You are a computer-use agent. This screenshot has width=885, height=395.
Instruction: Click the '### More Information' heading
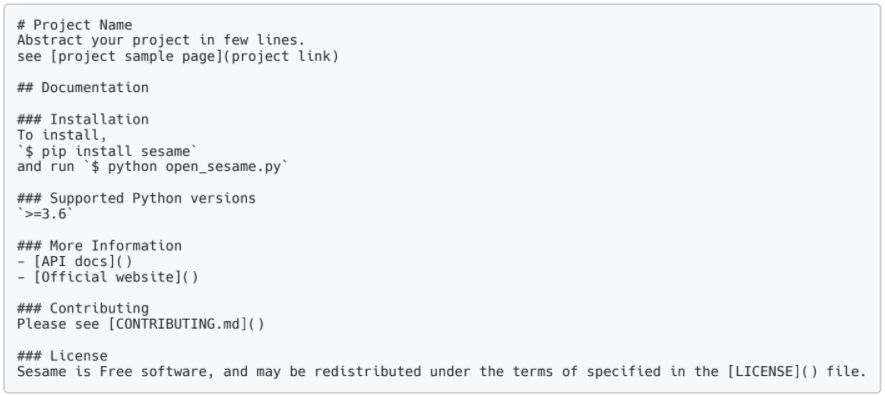click(99, 245)
